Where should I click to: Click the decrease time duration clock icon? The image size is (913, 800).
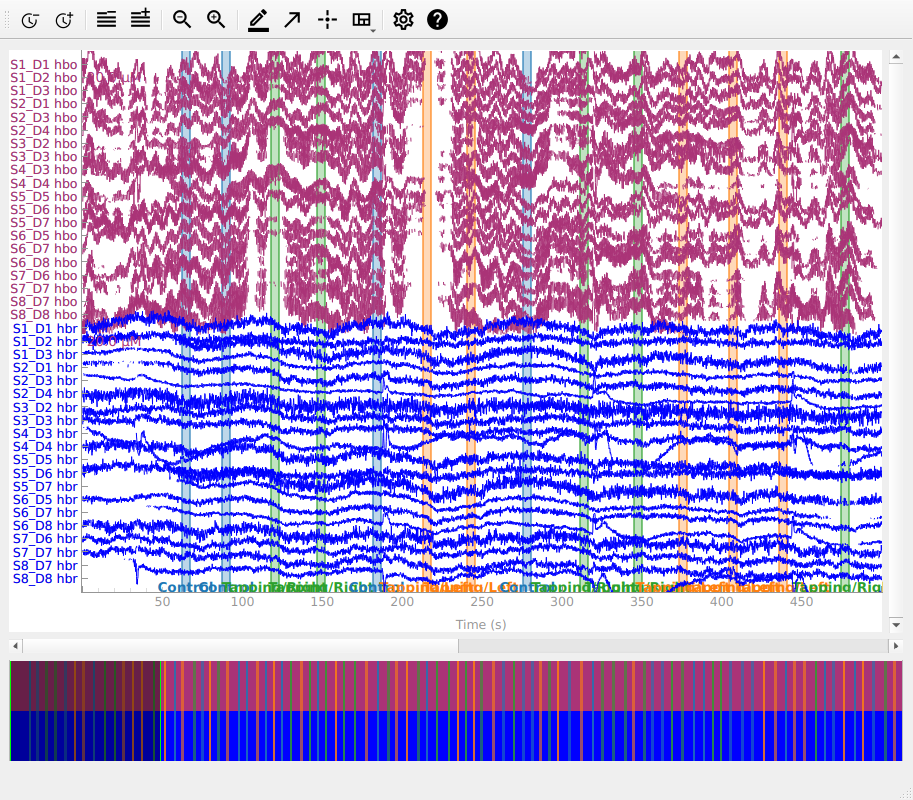pyautogui.click(x=30, y=19)
